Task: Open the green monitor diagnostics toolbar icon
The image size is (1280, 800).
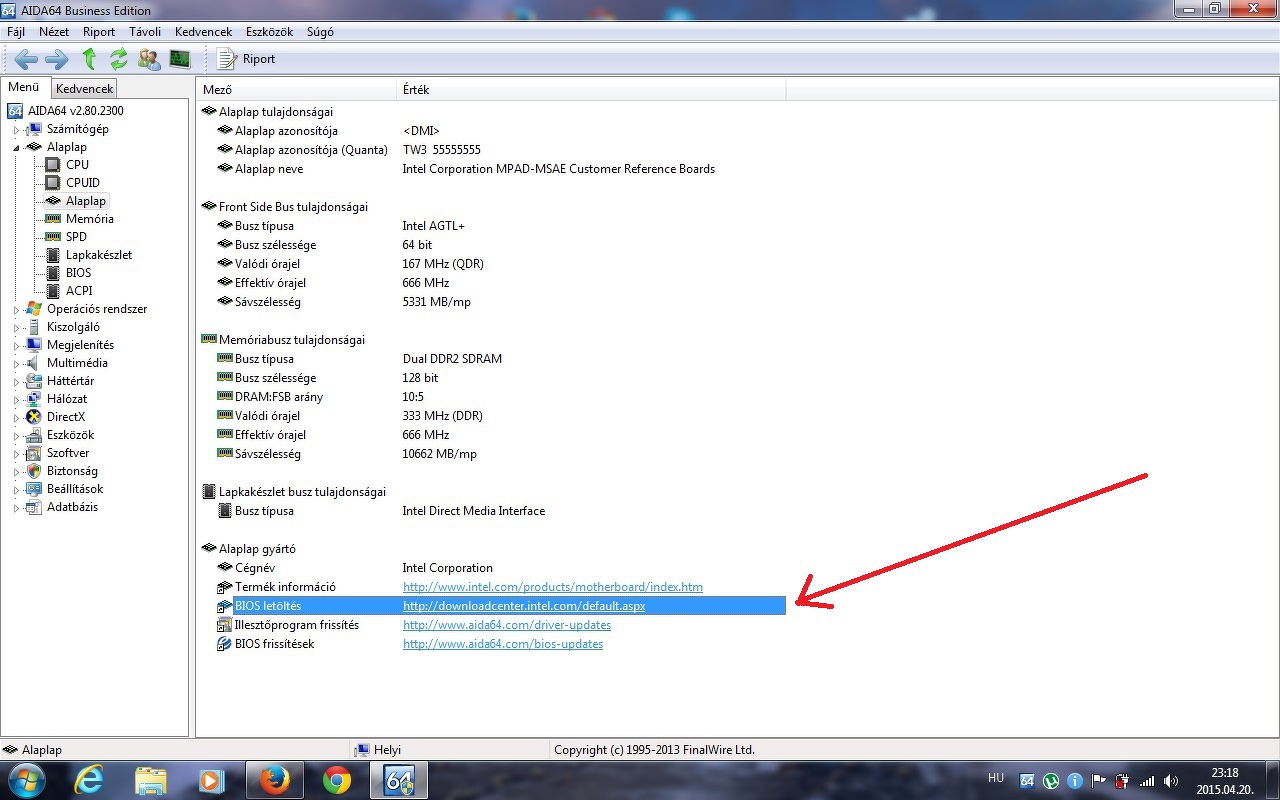Action: tap(180, 59)
